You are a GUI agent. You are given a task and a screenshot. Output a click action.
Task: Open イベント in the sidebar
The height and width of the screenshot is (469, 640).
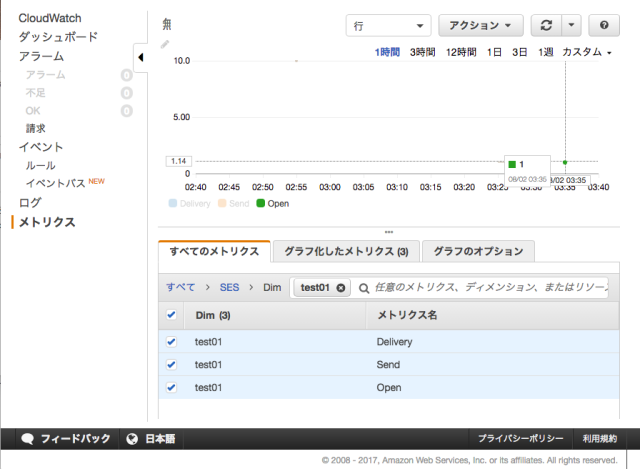pyautogui.click(x=41, y=147)
